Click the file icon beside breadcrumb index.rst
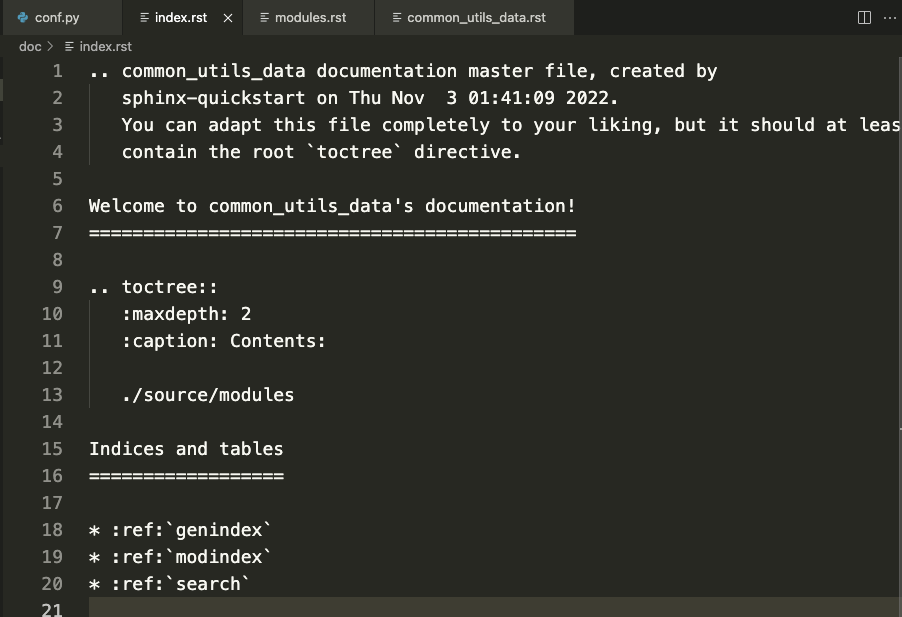Image resolution: width=902 pixels, height=617 pixels. point(69,46)
